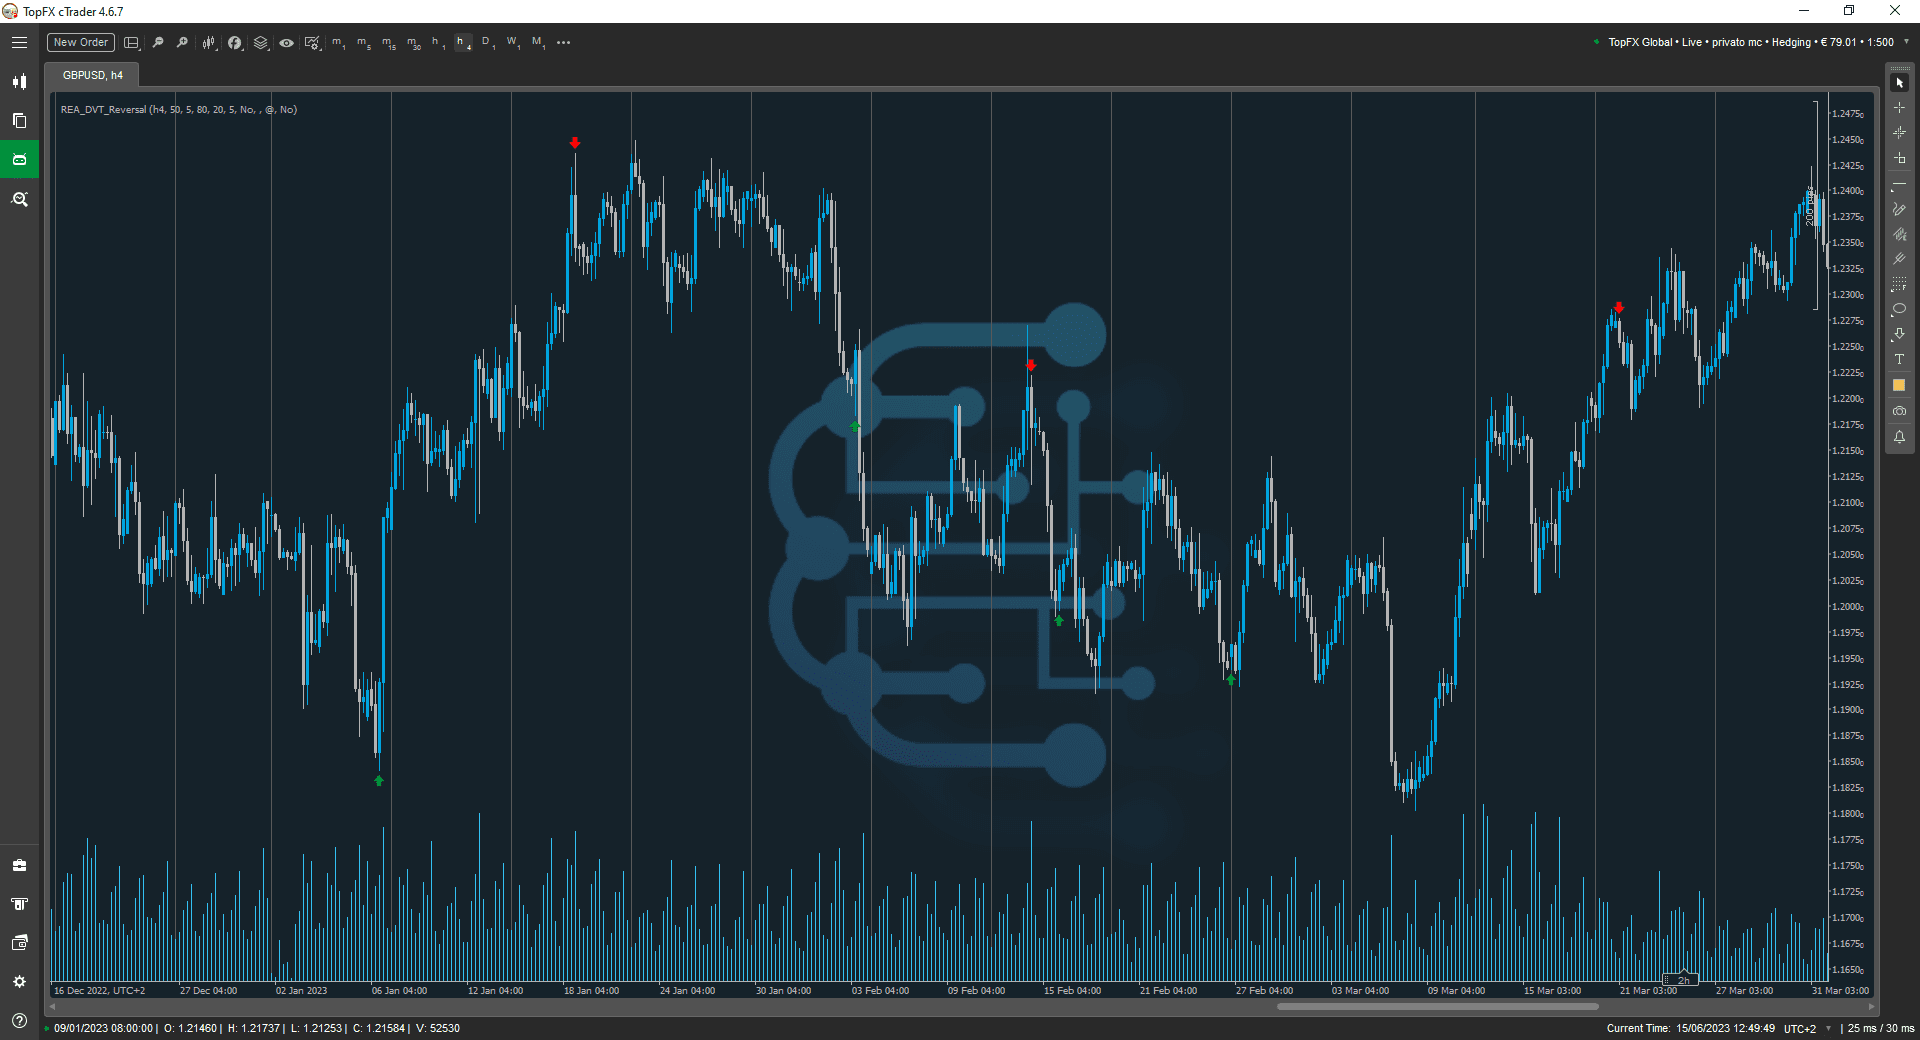The image size is (1920, 1040).
Task: Open the main hamburger menu
Action: click(19, 42)
